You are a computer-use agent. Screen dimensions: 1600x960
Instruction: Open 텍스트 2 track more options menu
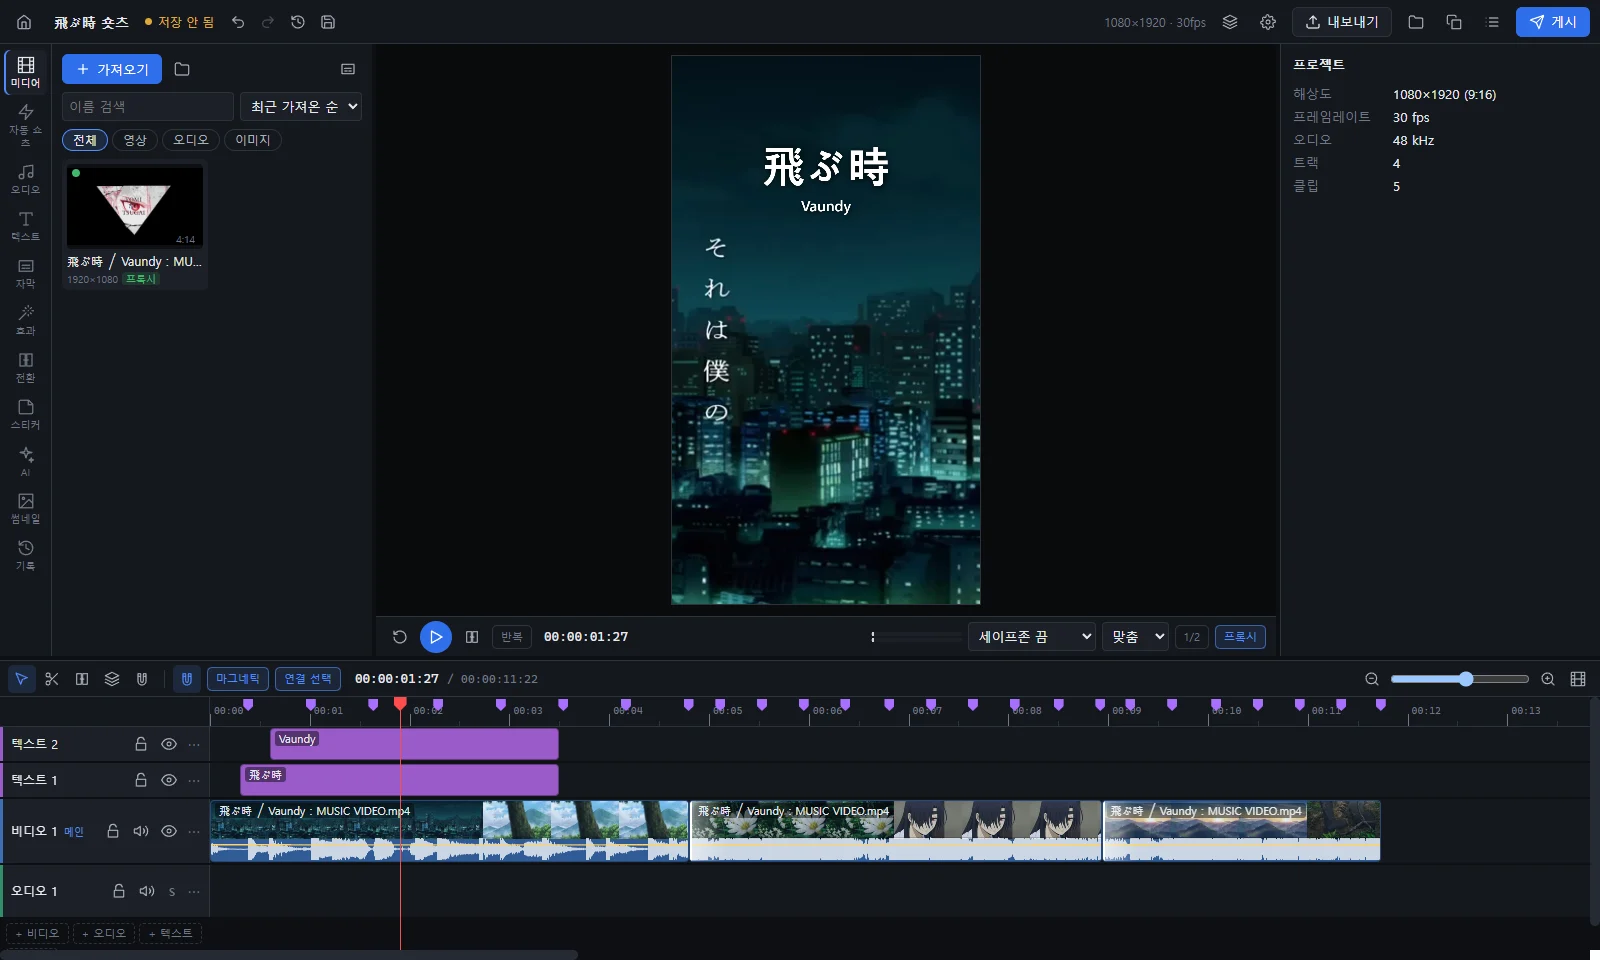(x=194, y=744)
